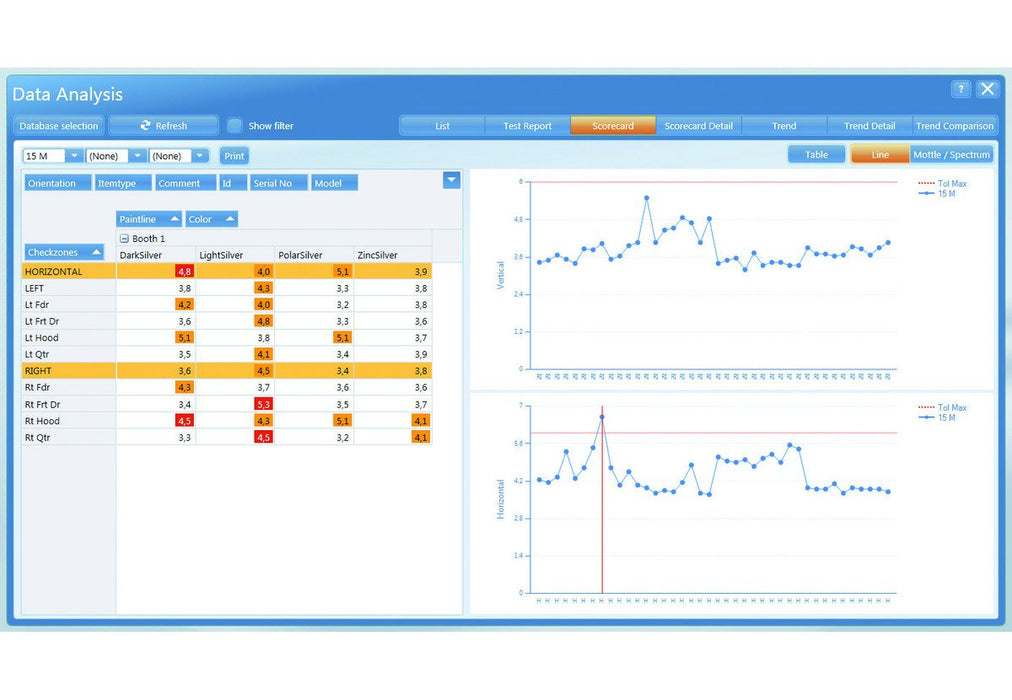Click the Checkzones sort arrow icon
Screen dimensions: 1012x700
click(96, 252)
